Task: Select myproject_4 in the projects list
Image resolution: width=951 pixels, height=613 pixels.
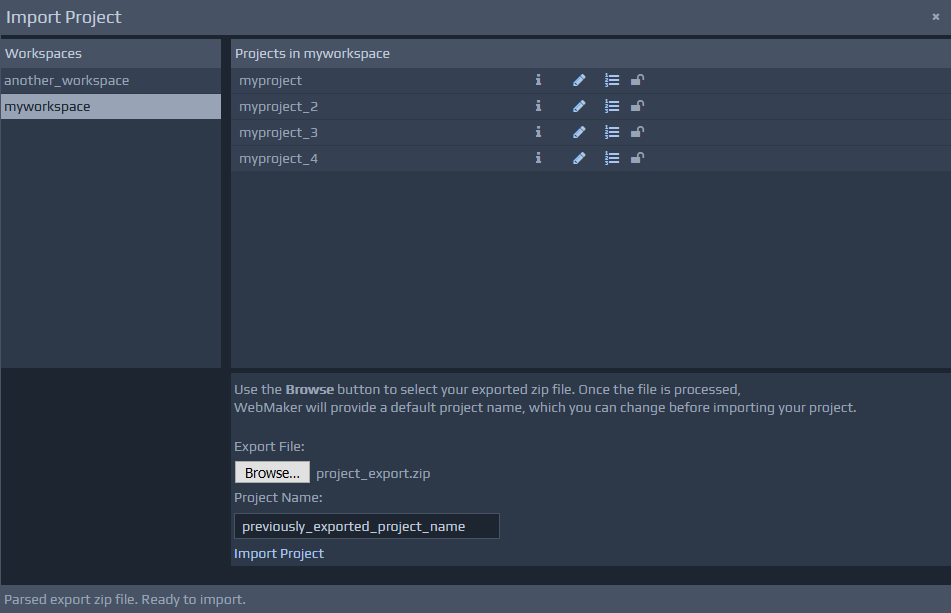Action: tap(278, 158)
